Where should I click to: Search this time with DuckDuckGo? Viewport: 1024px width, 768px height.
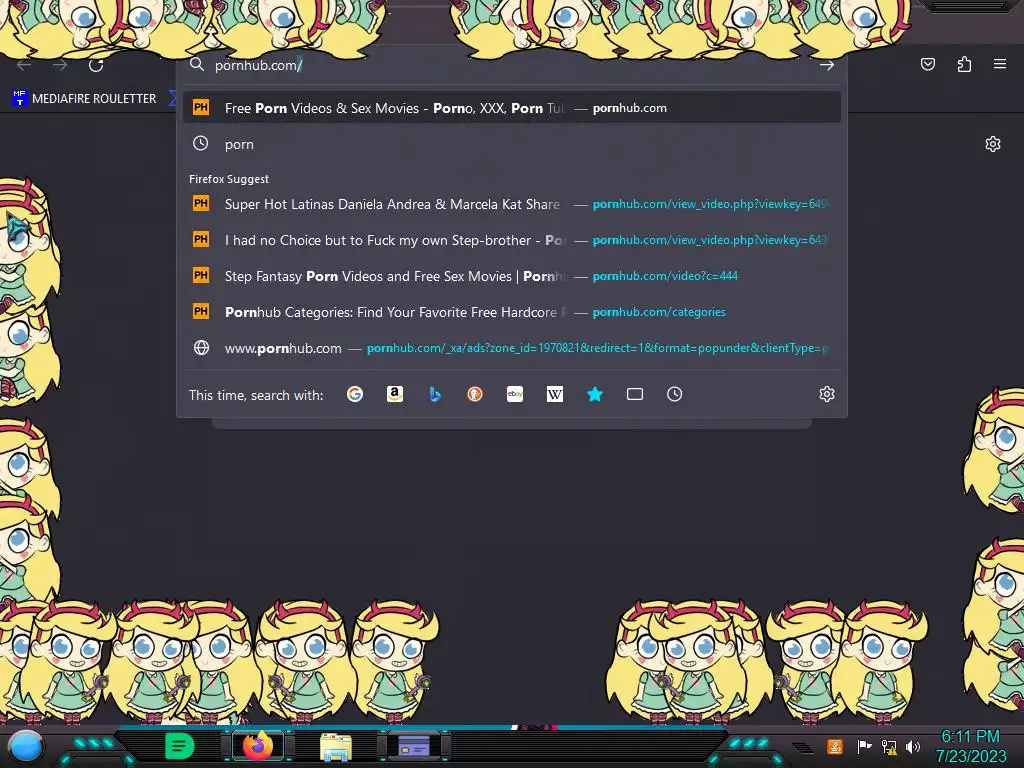click(475, 394)
